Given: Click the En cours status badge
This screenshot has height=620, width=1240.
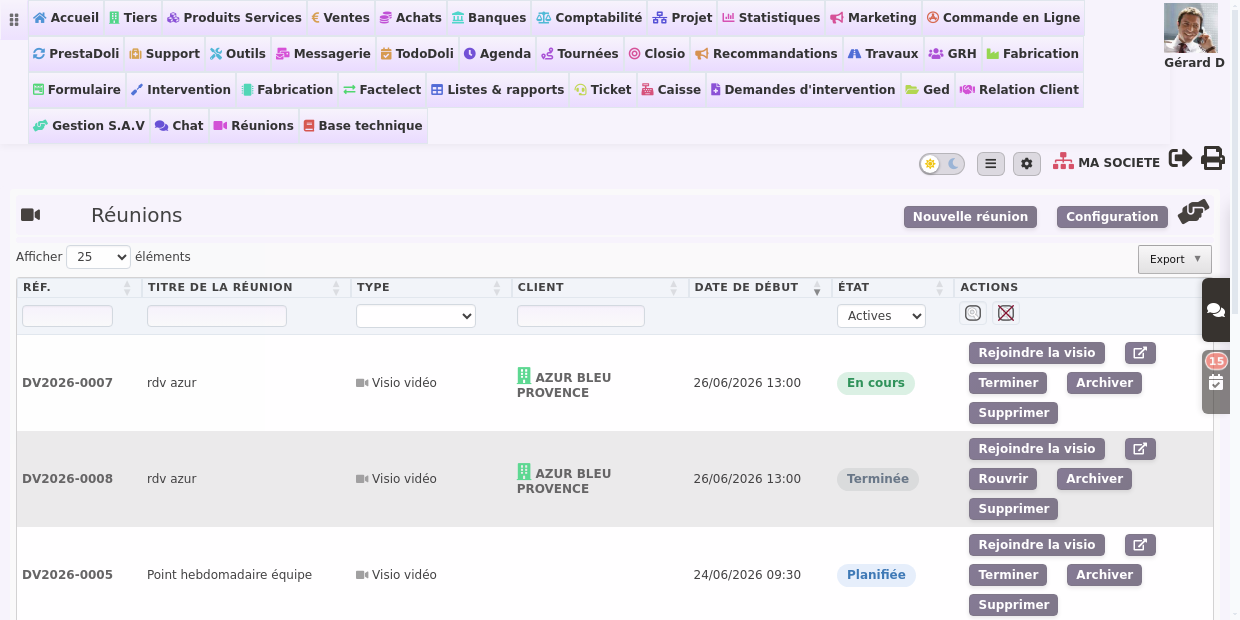Looking at the screenshot, I should (x=875, y=383).
